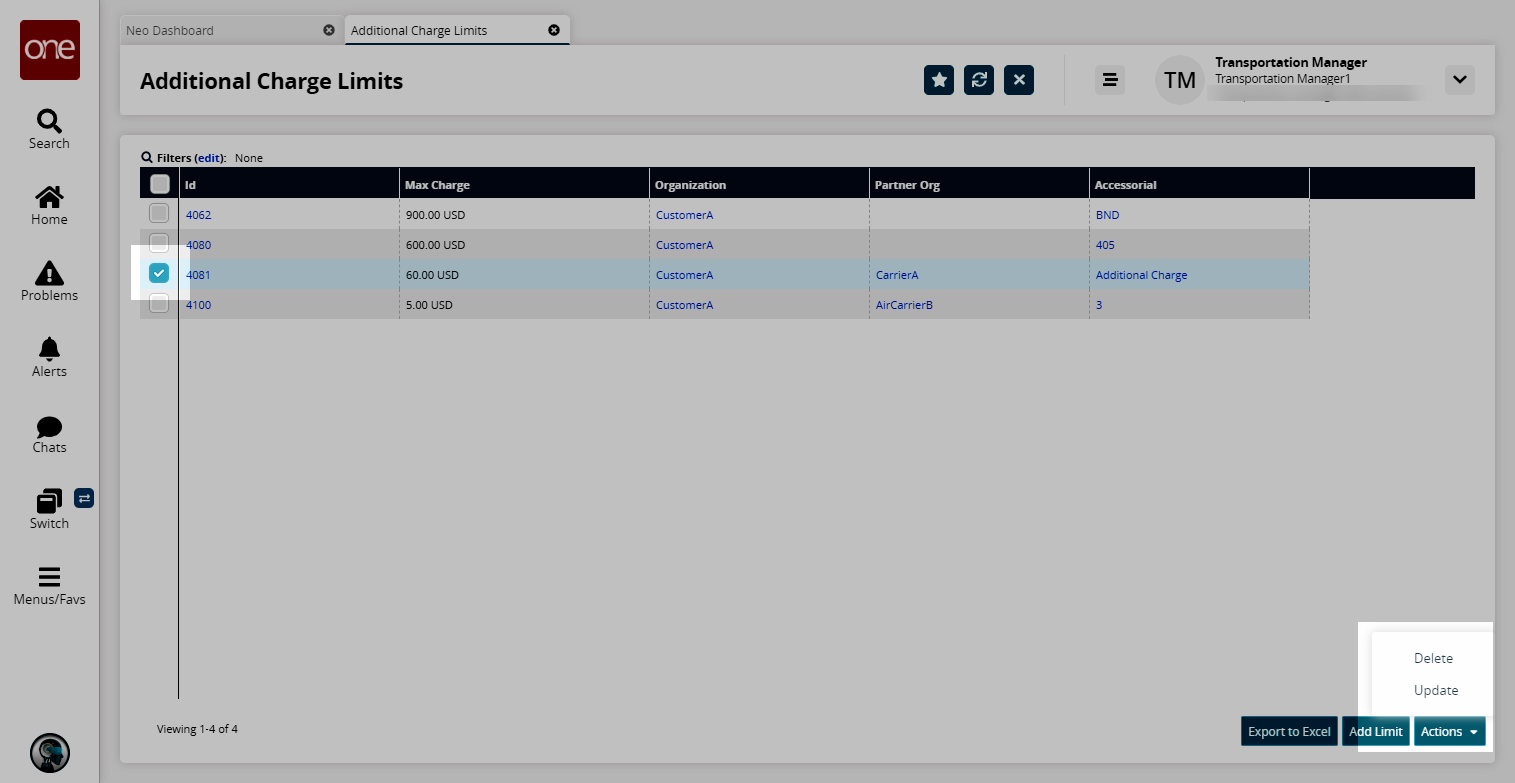Click the Switch windows icon

pyautogui.click(x=49, y=501)
